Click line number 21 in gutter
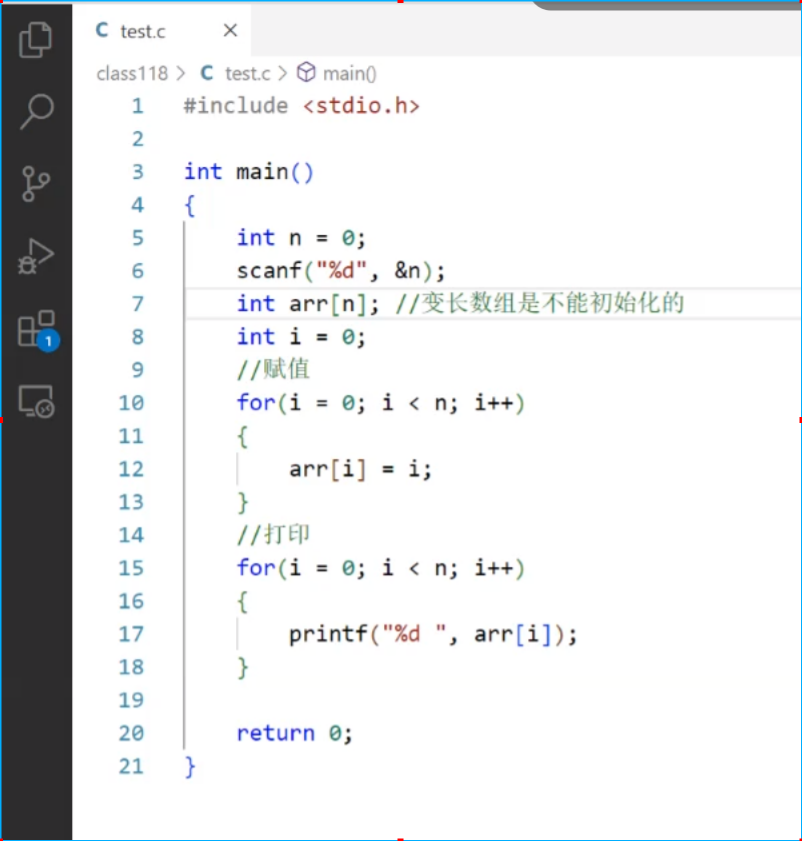 point(131,766)
